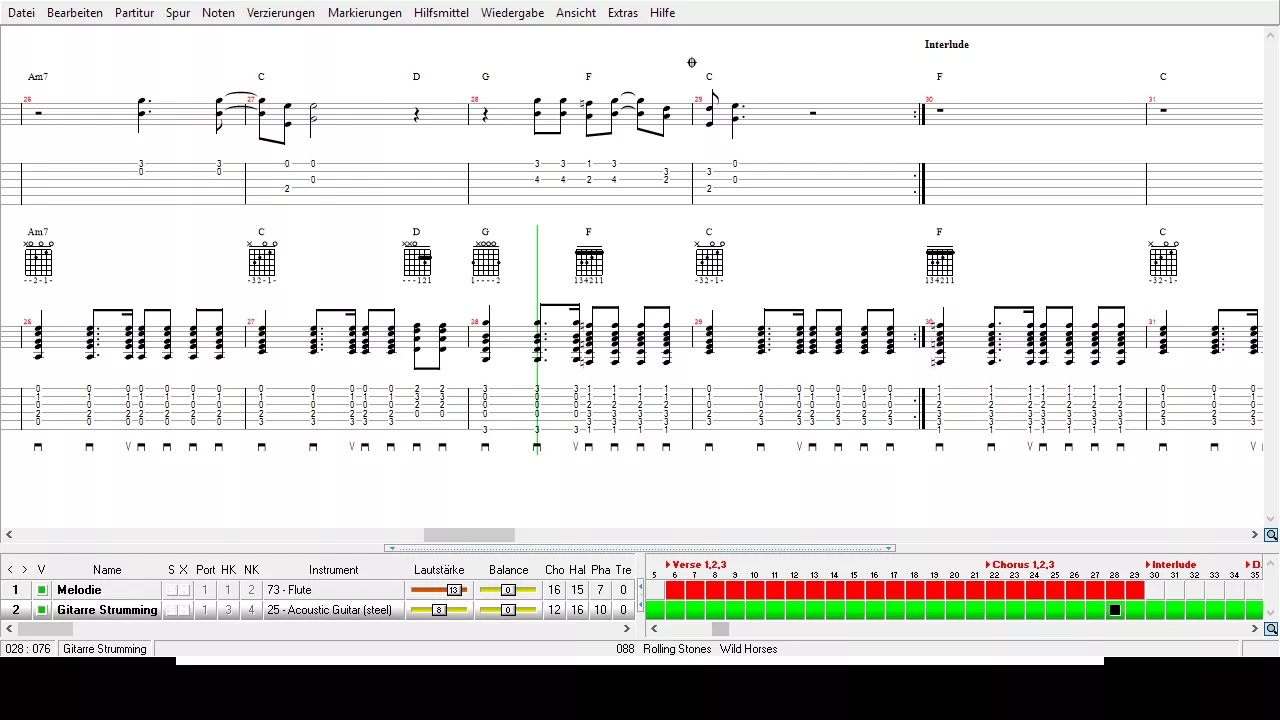Click the S cell of Melodie track
Viewport: 1280px width, 720px height.
[172, 590]
